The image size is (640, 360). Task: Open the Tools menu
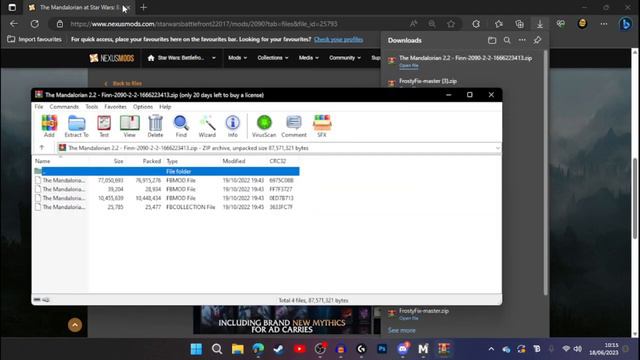click(91, 107)
